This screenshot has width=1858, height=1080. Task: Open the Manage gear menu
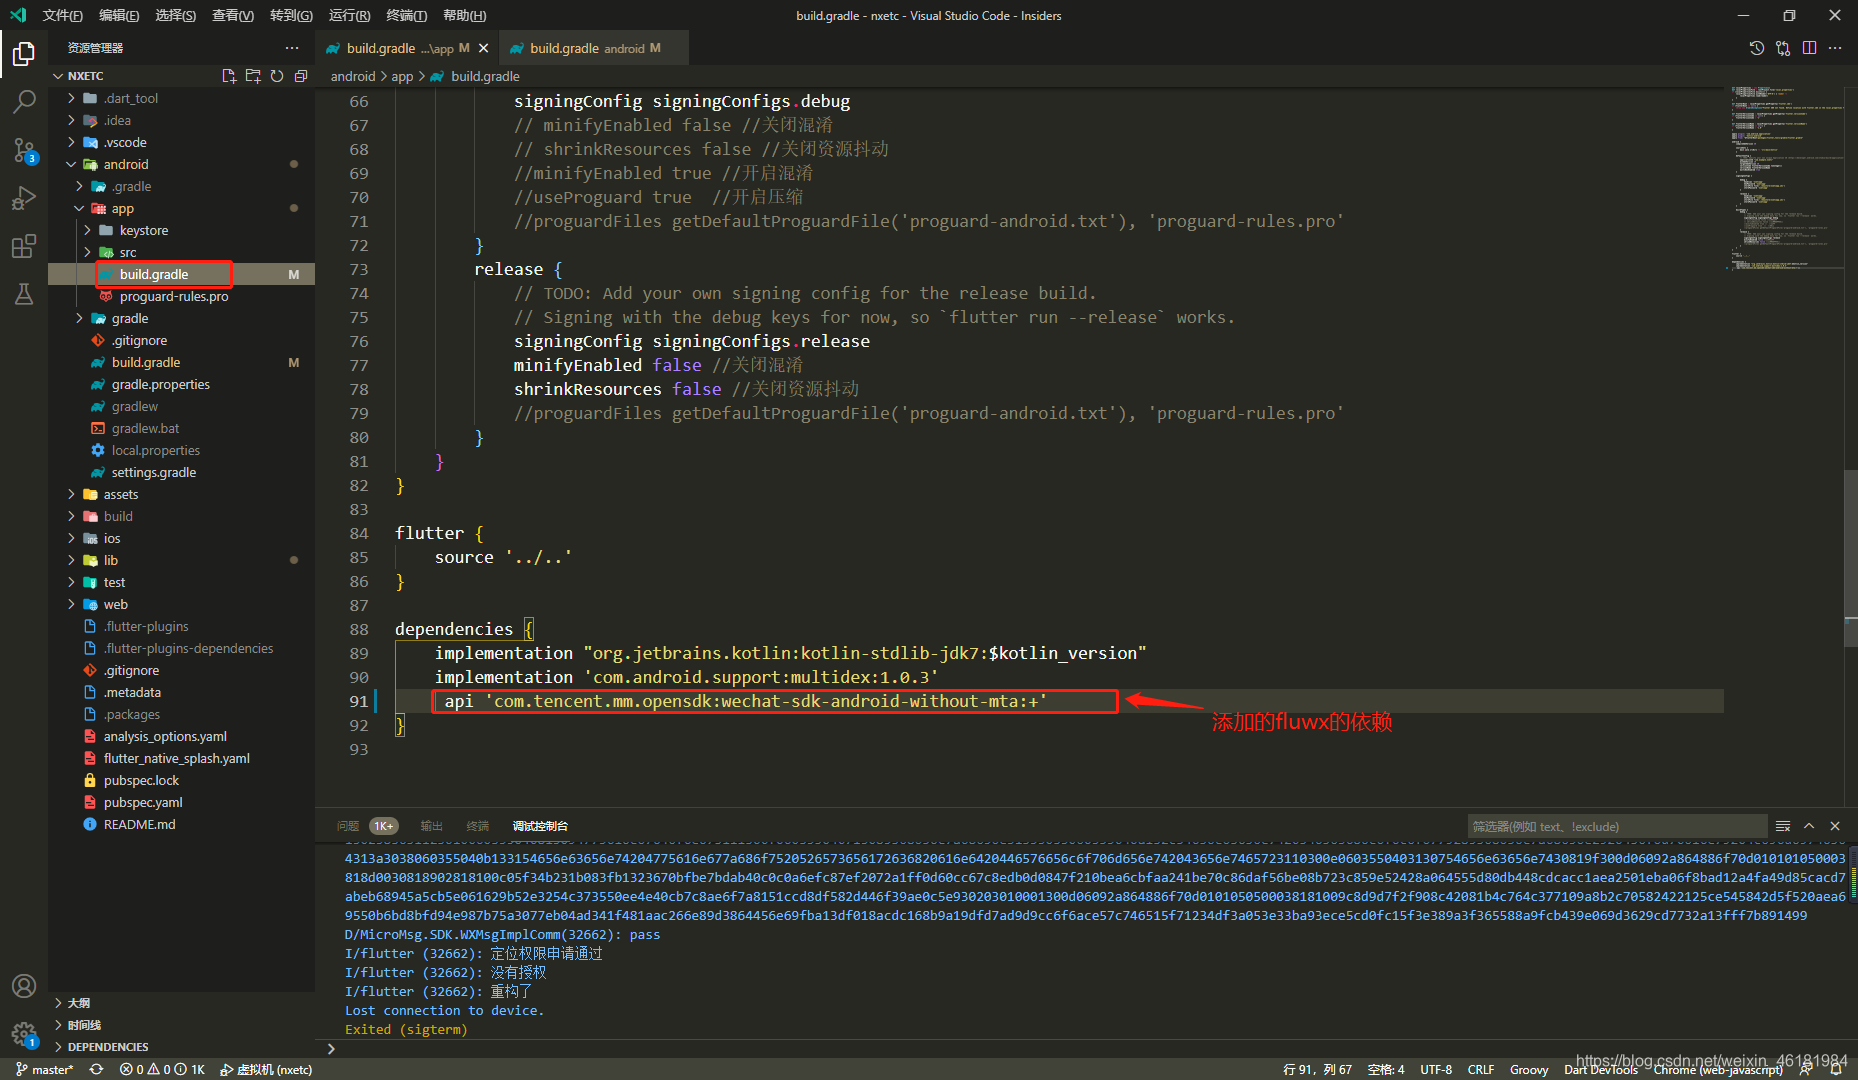[x=24, y=1034]
